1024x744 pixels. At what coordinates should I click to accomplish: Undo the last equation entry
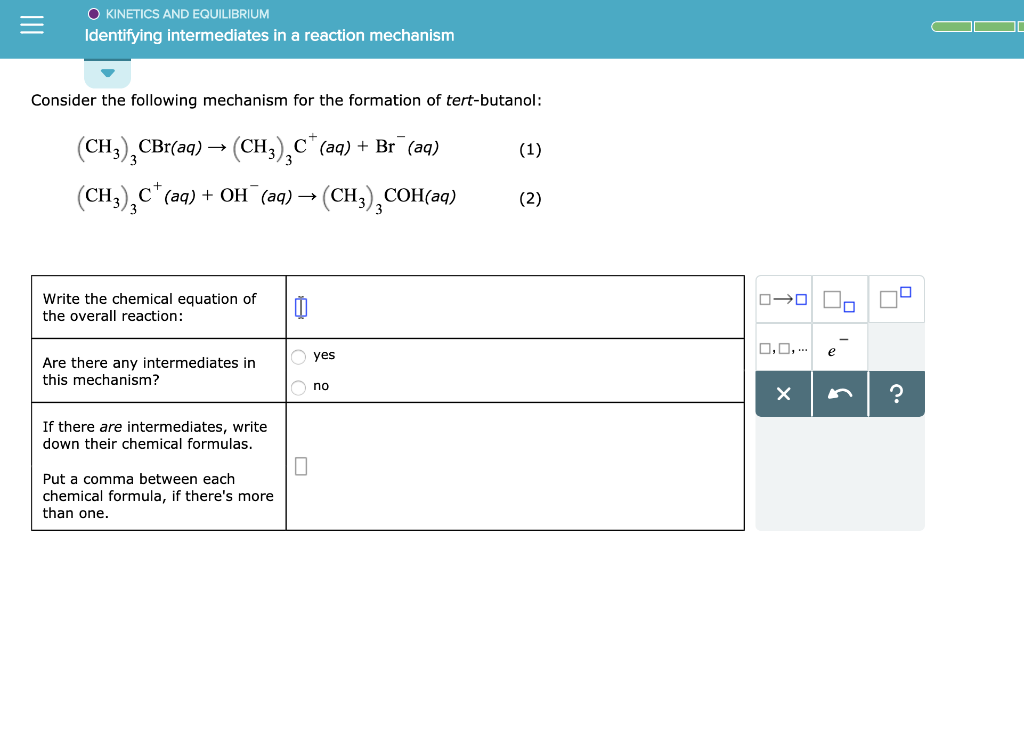click(x=840, y=393)
